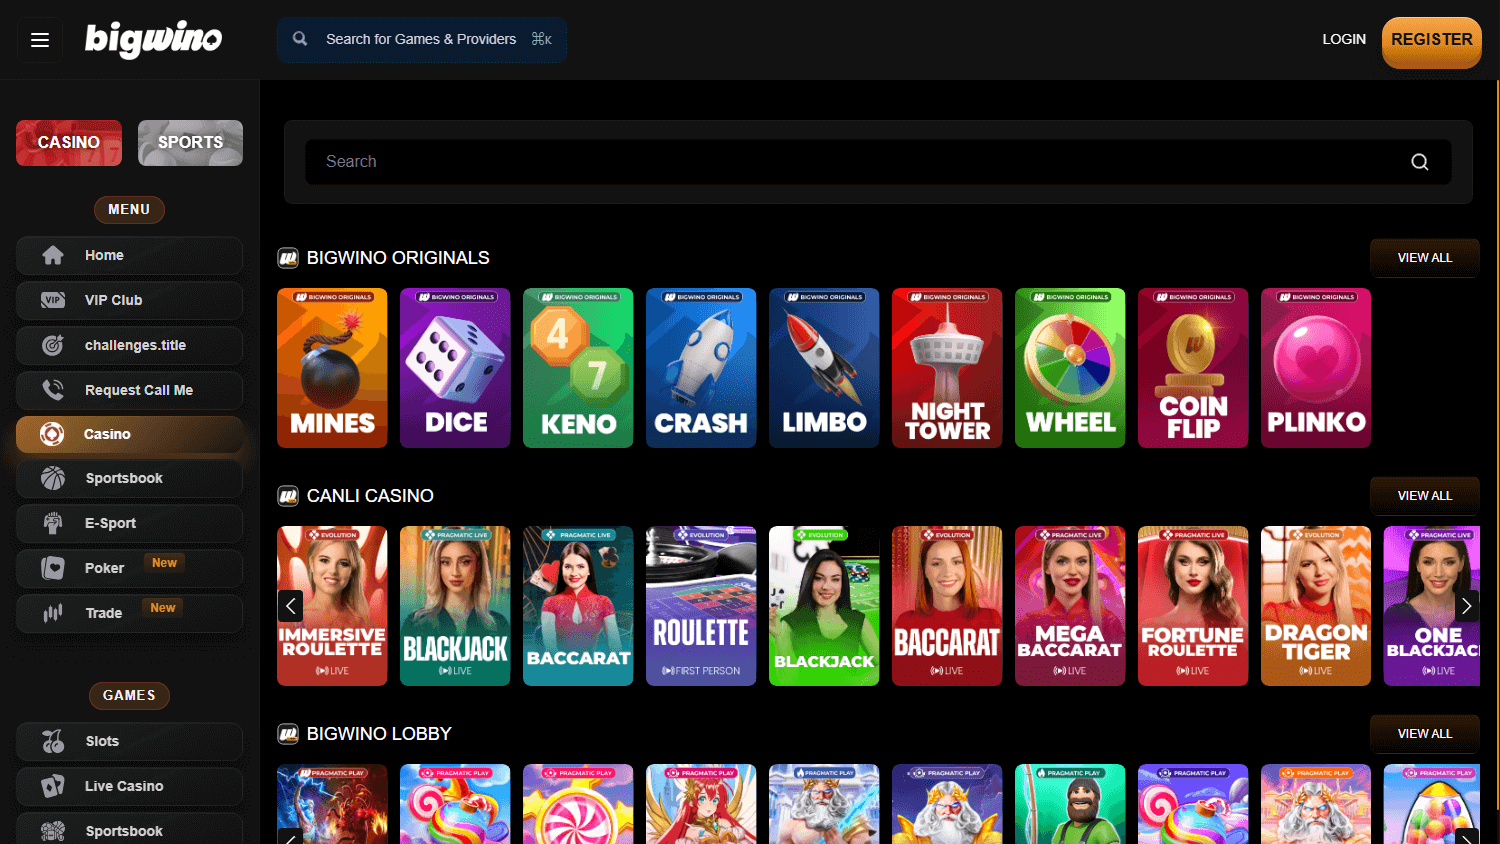The image size is (1500, 844).
Task: Click the left arrow on the BIGWINO LOBBY row
Action: click(290, 840)
